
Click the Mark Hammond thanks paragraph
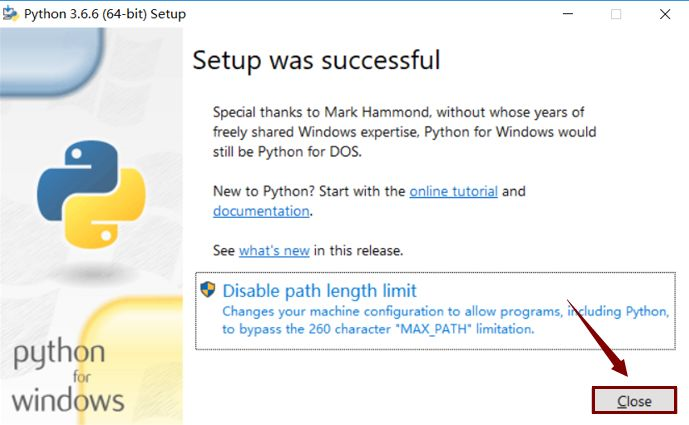(404, 132)
